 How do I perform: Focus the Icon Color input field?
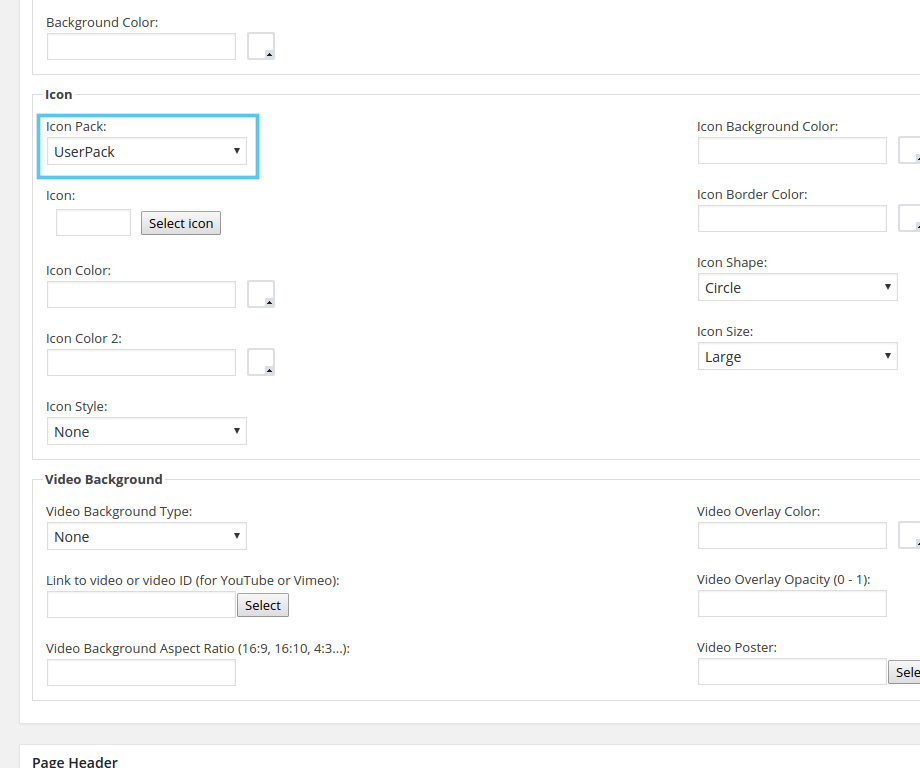(x=141, y=294)
